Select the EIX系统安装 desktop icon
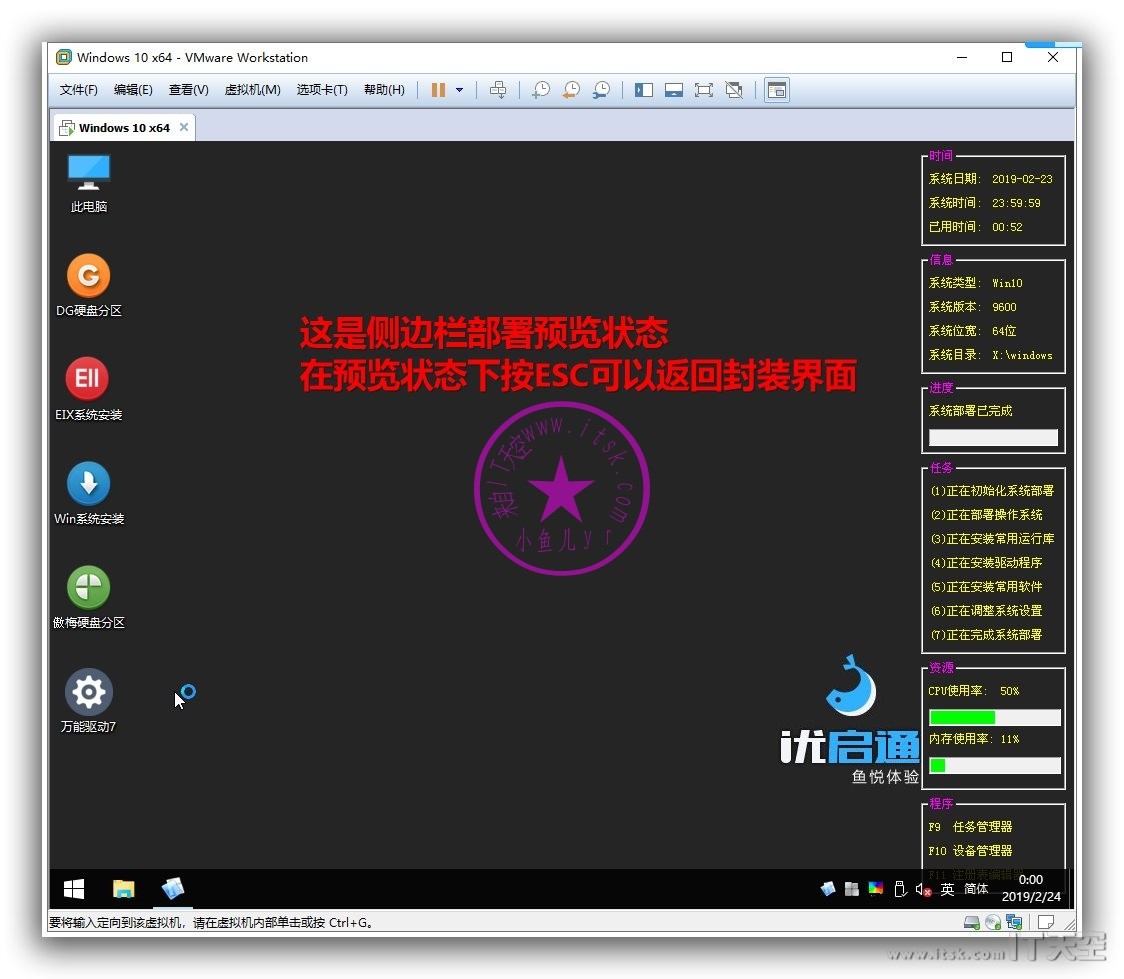Viewport: 1124px width, 979px height. point(88,391)
